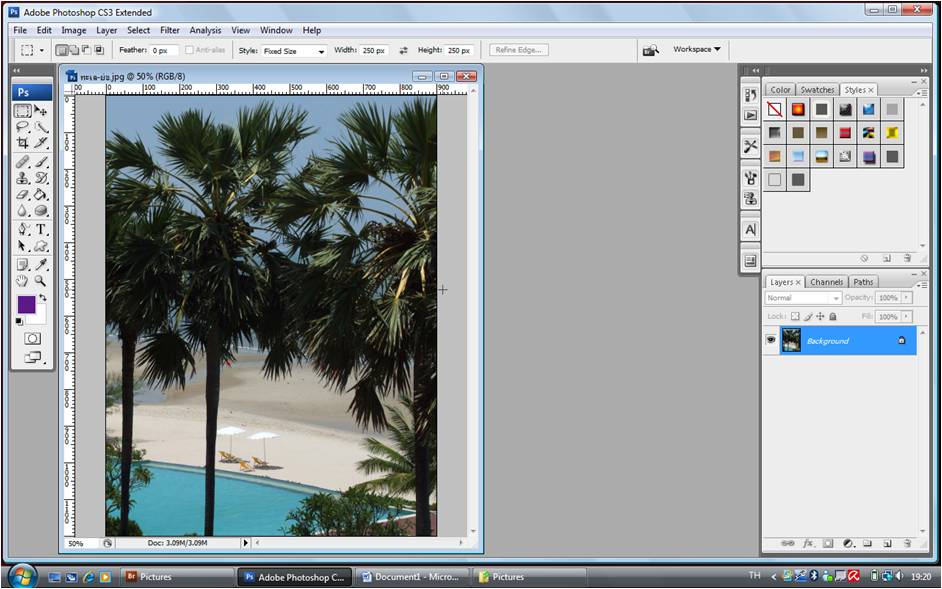
Task: Toggle Quick Mask mode
Action: click(32, 339)
